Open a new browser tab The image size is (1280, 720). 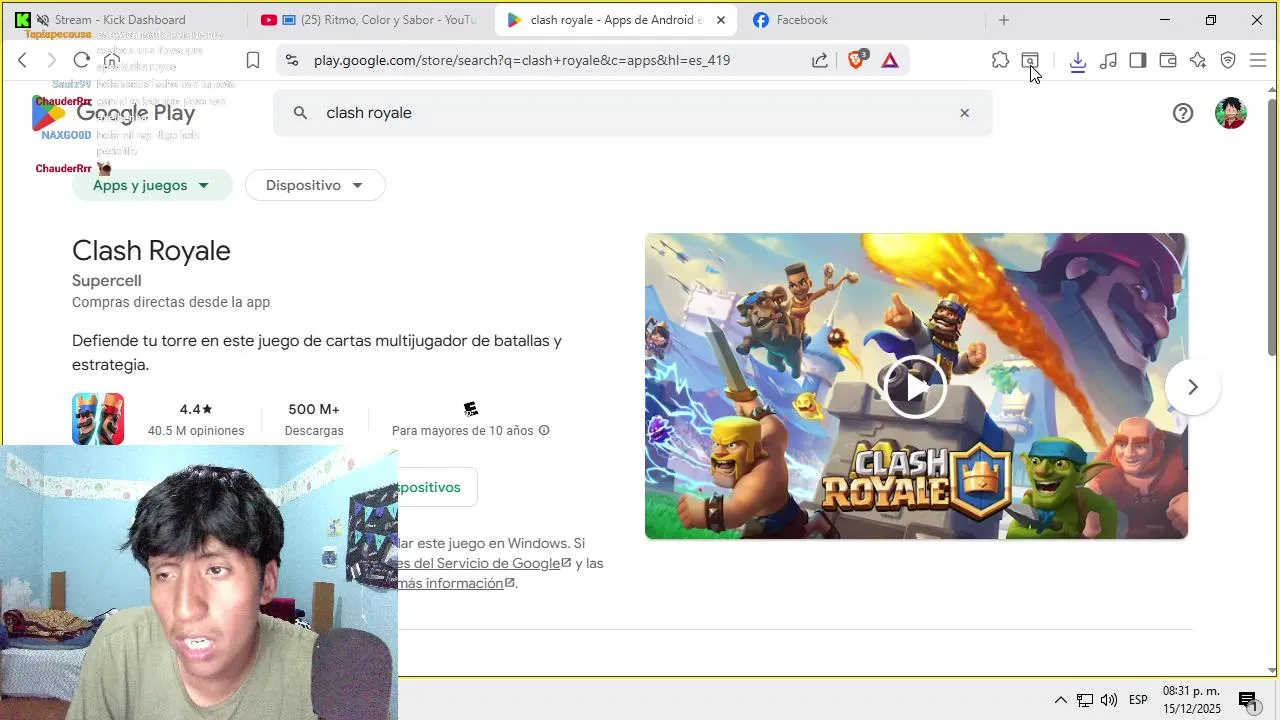[1004, 20]
